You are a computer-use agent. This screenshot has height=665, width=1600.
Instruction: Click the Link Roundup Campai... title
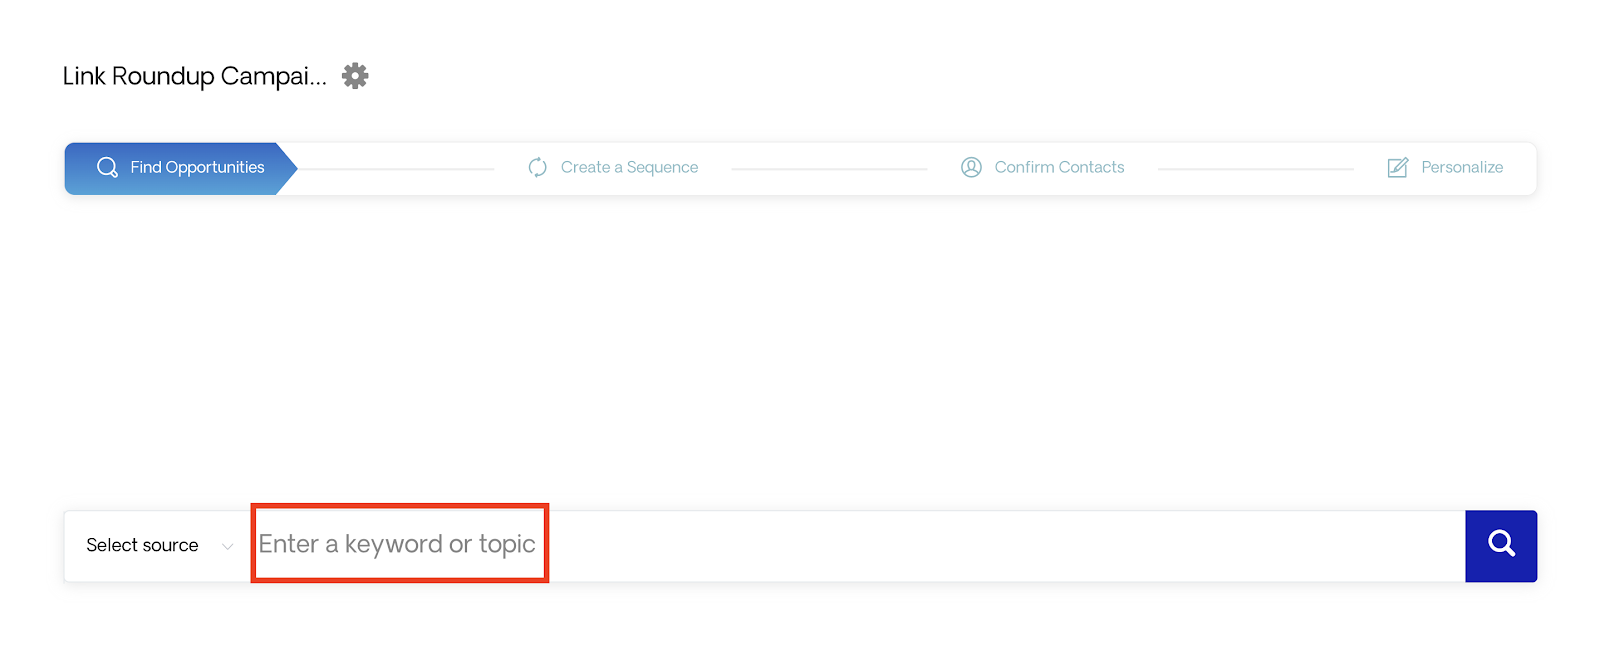pyautogui.click(x=195, y=77)
